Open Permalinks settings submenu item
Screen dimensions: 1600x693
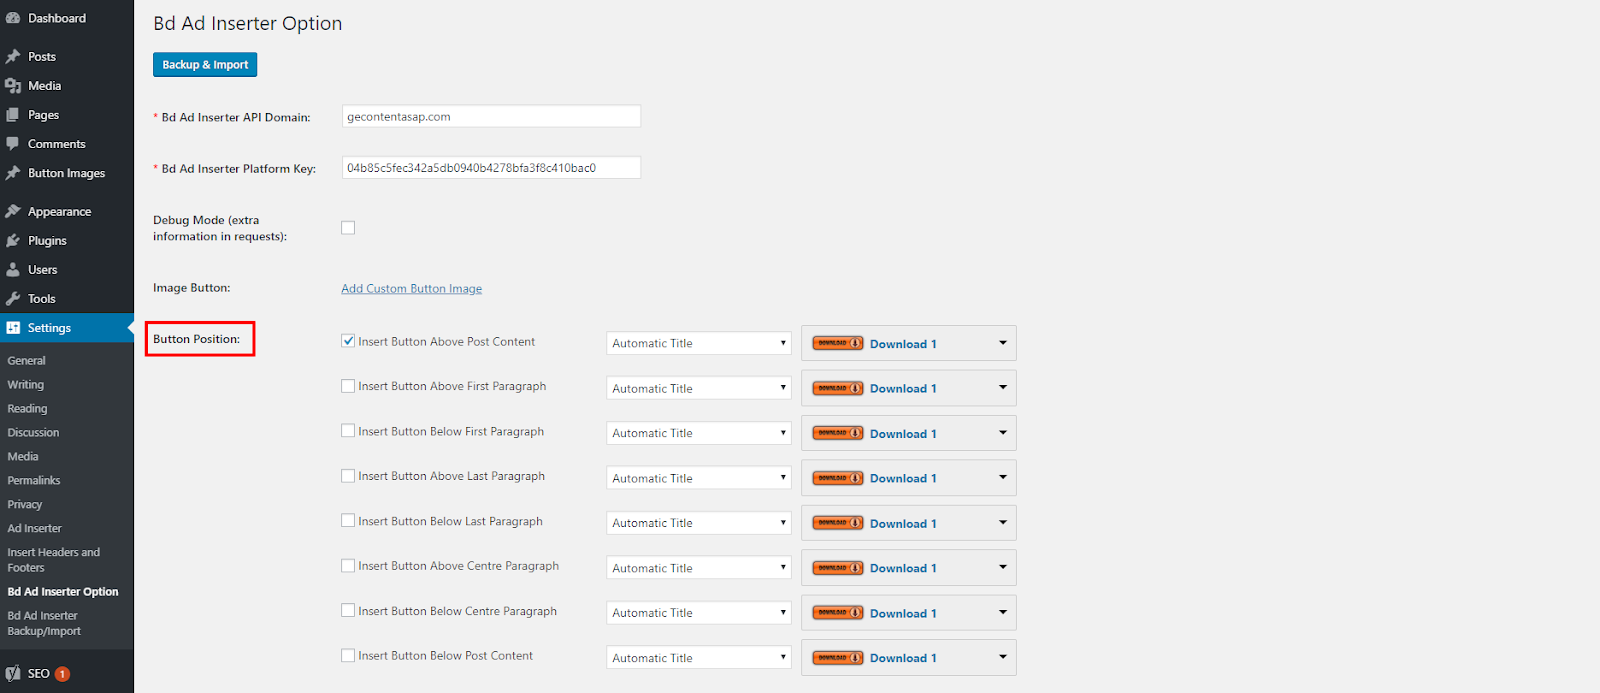[34, 481]
